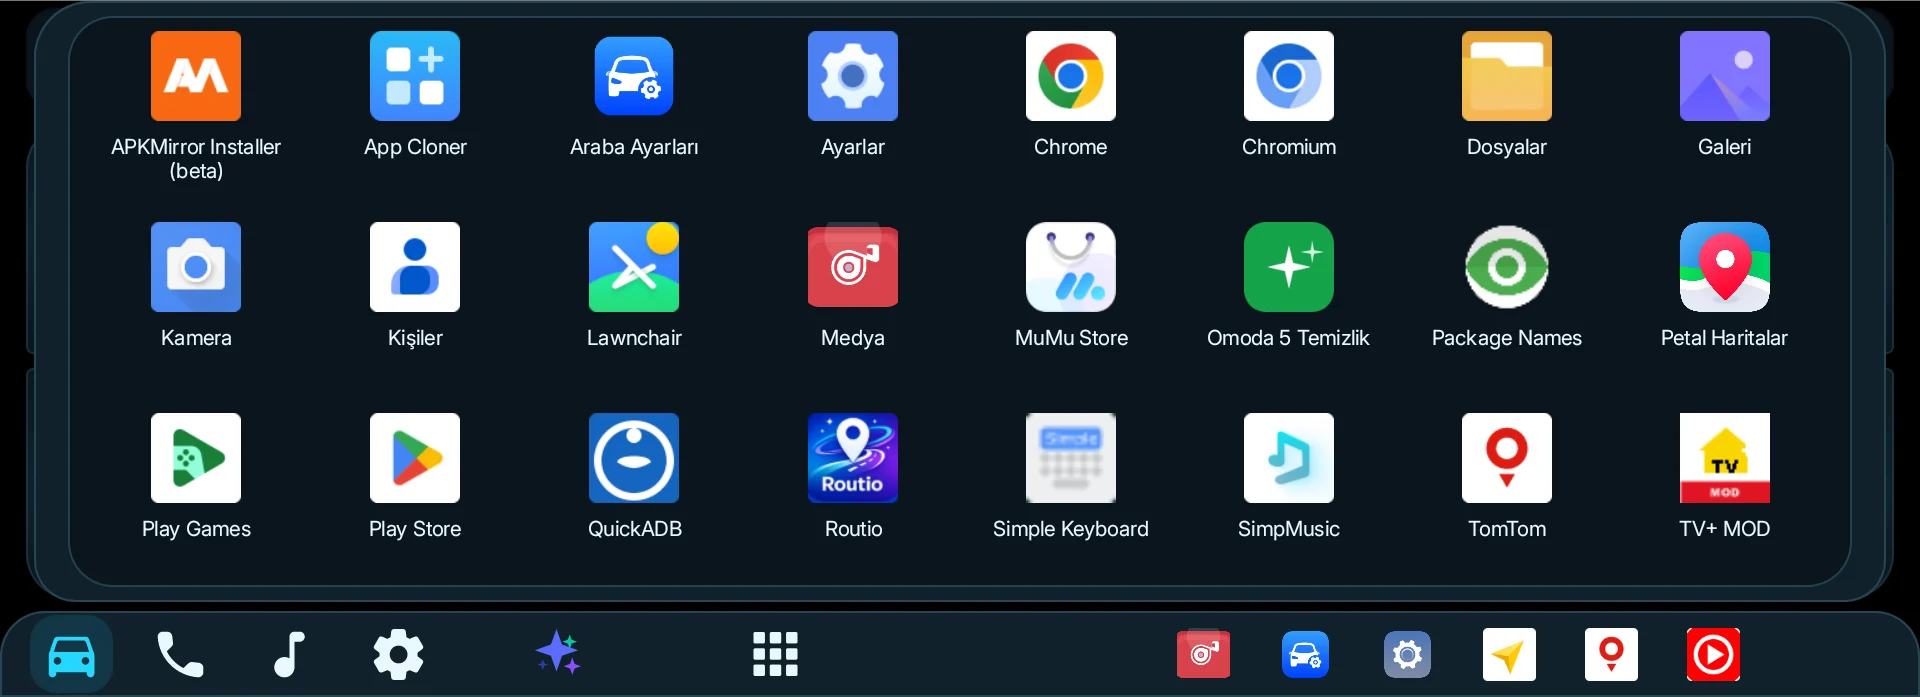The width and height of the screenshot is (1920, 697).
Task: Open Dosyalar file manager
Action: pos(1507,76)
